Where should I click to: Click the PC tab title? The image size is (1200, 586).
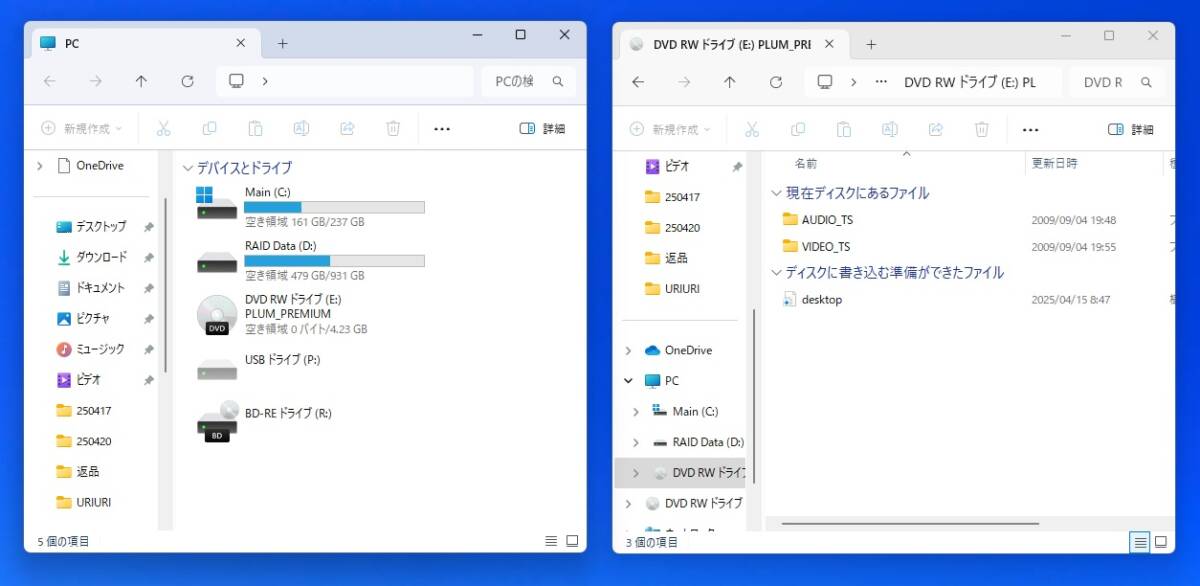pyautogui.click(x=72, y=43)
